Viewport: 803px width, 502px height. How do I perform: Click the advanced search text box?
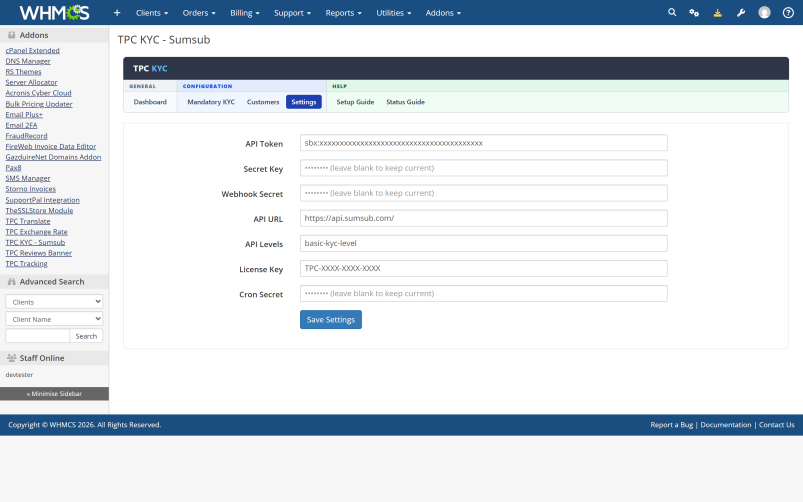(37, 336)
